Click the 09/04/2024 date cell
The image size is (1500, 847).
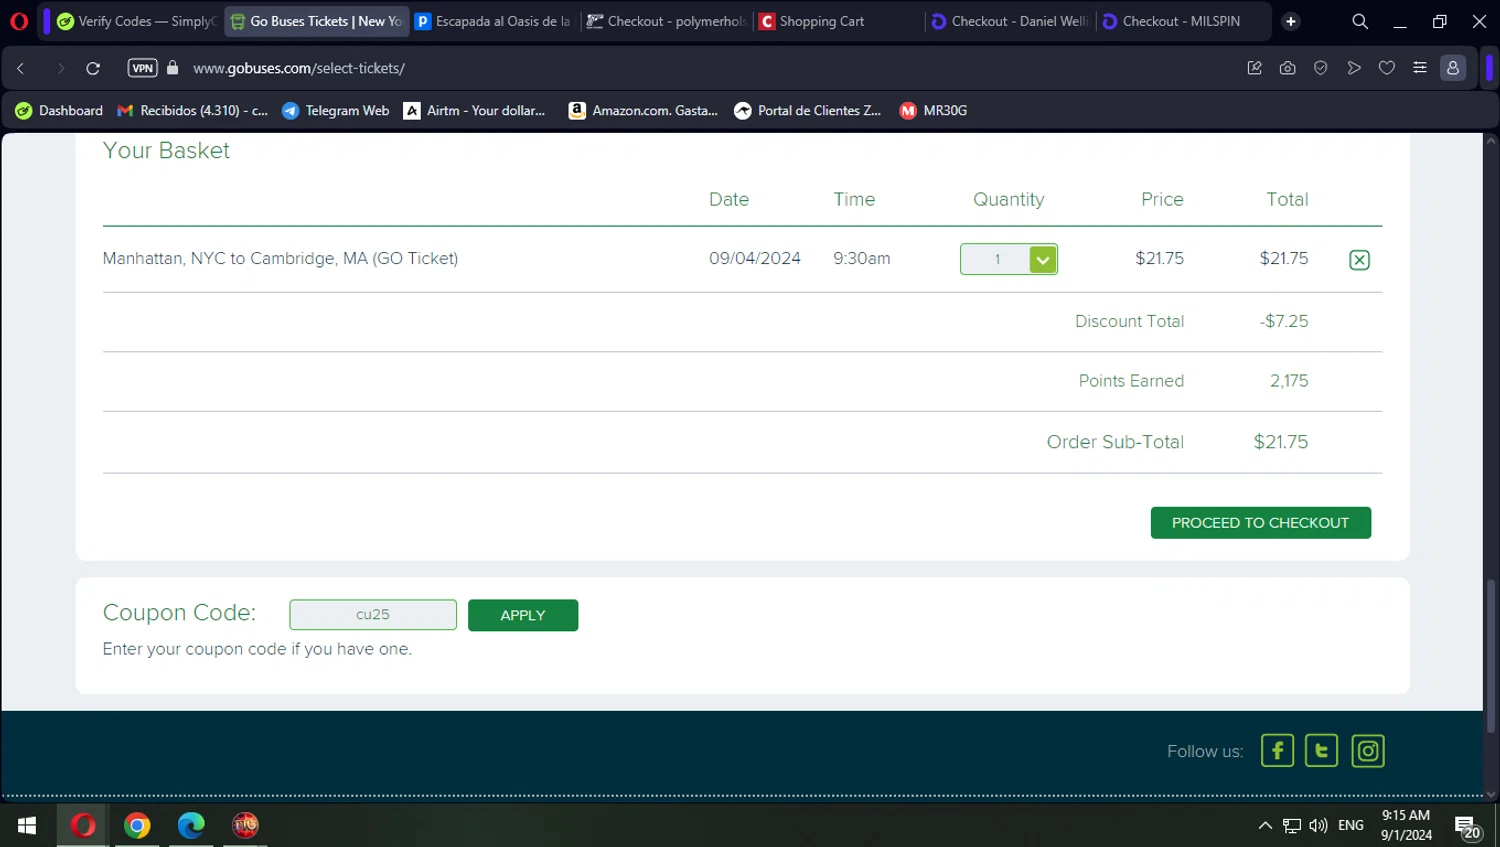(x=755, y=258)
